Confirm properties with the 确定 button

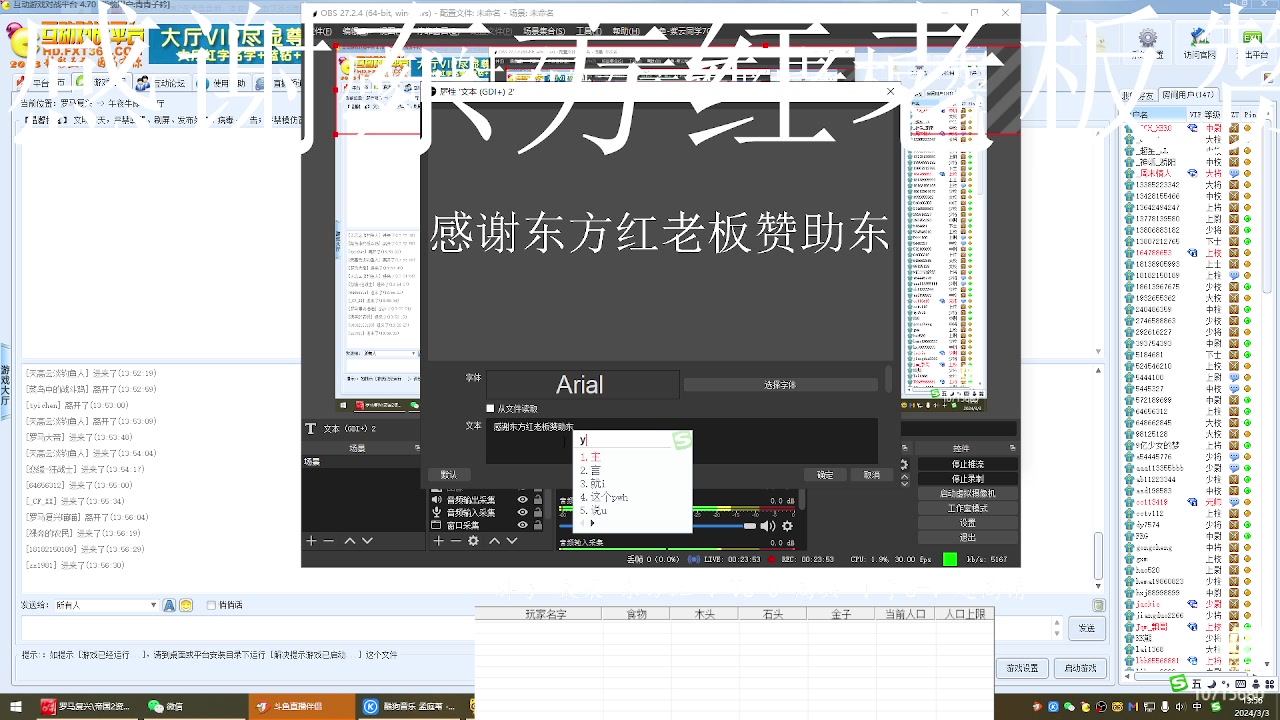pyautogui.click(x=824, y=474)
